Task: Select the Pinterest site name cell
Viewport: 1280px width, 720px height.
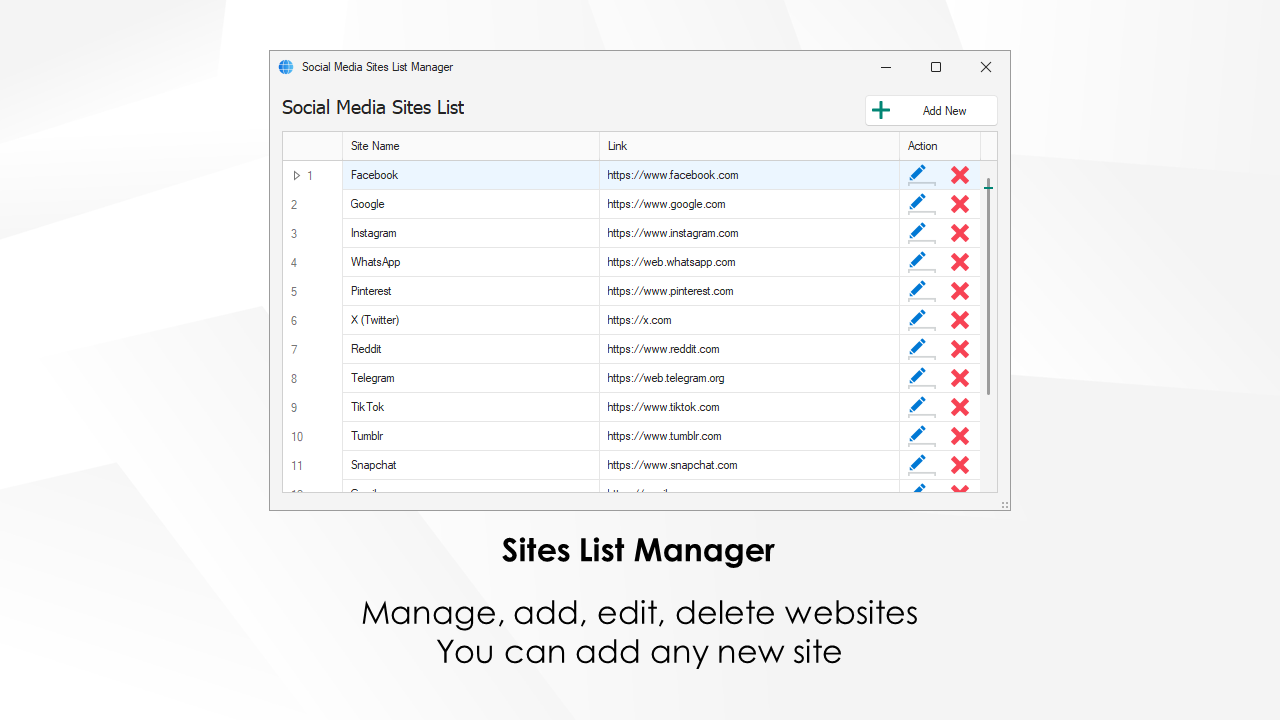Action: tap(471, 291)
